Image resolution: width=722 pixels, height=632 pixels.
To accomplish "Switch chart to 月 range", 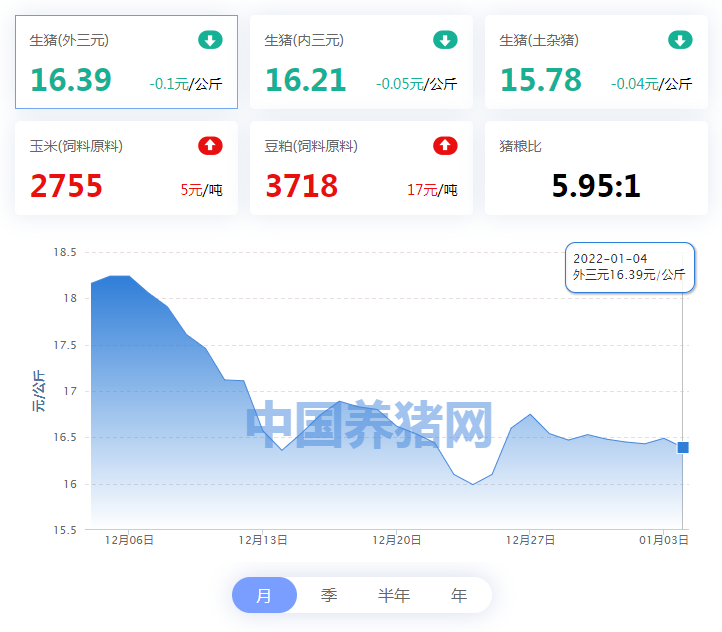I will [264, 595].
